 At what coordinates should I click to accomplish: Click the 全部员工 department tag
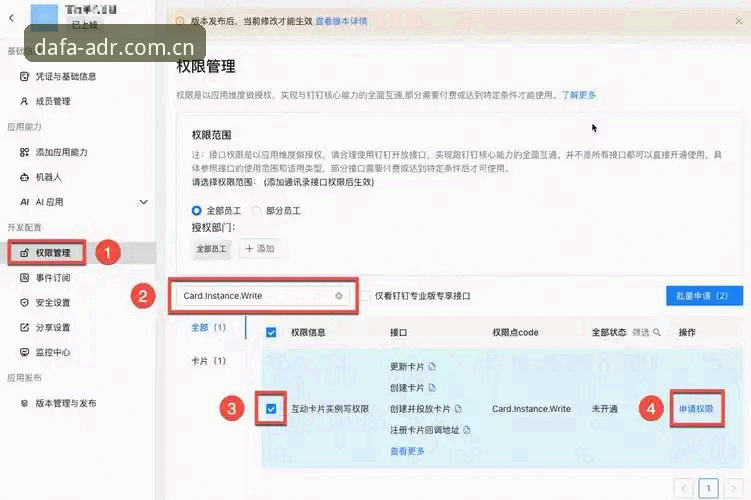[211, 249]
